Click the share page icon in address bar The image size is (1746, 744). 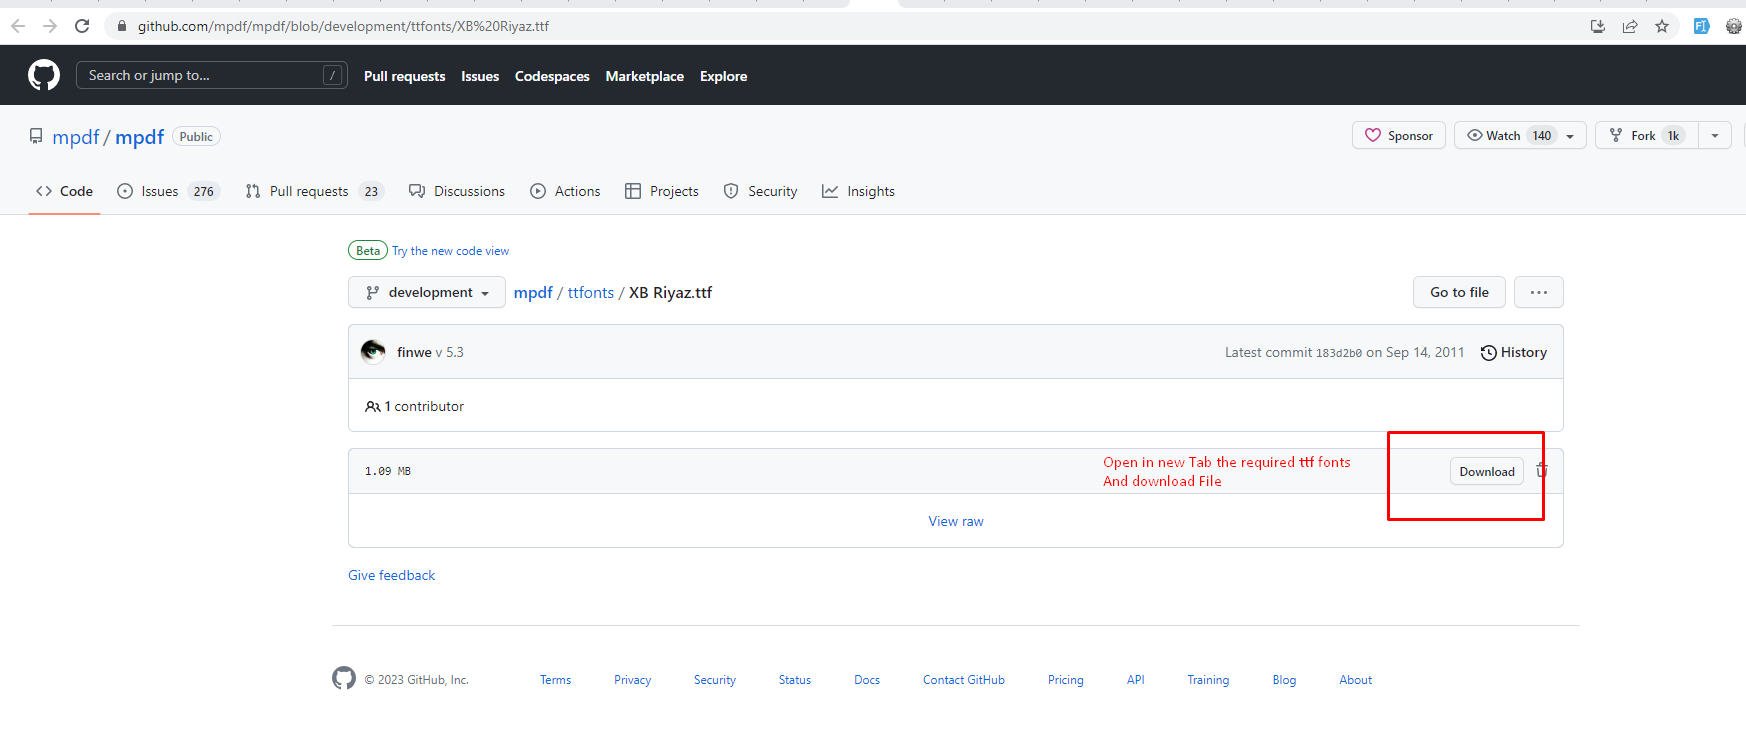pos(1630,26)
